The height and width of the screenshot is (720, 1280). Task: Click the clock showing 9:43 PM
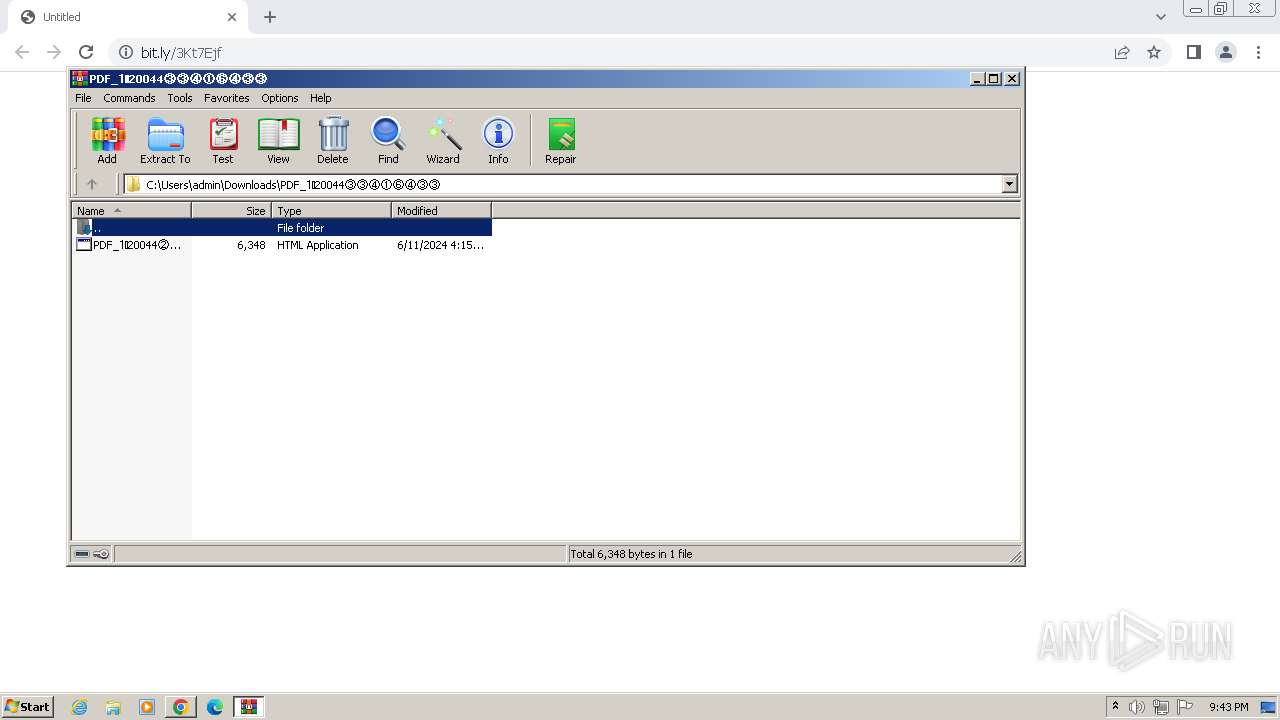pos(1228,707)
